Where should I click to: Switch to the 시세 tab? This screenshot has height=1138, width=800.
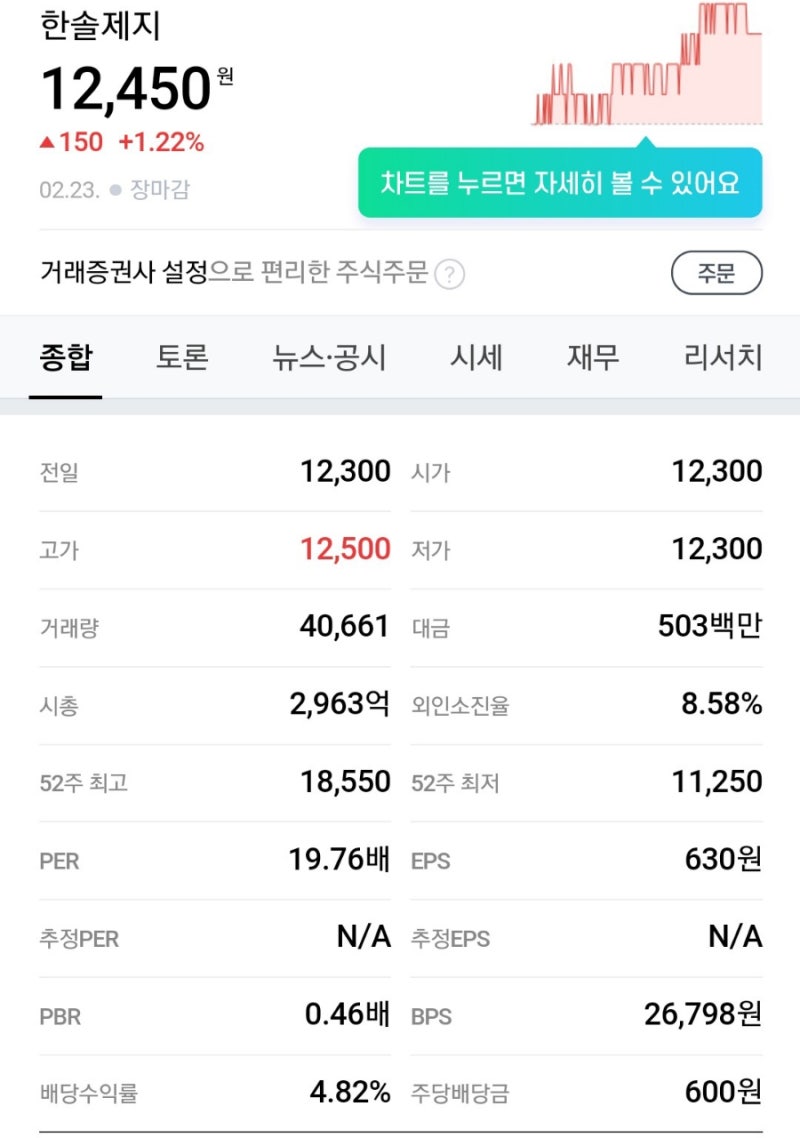coord(478,357)
